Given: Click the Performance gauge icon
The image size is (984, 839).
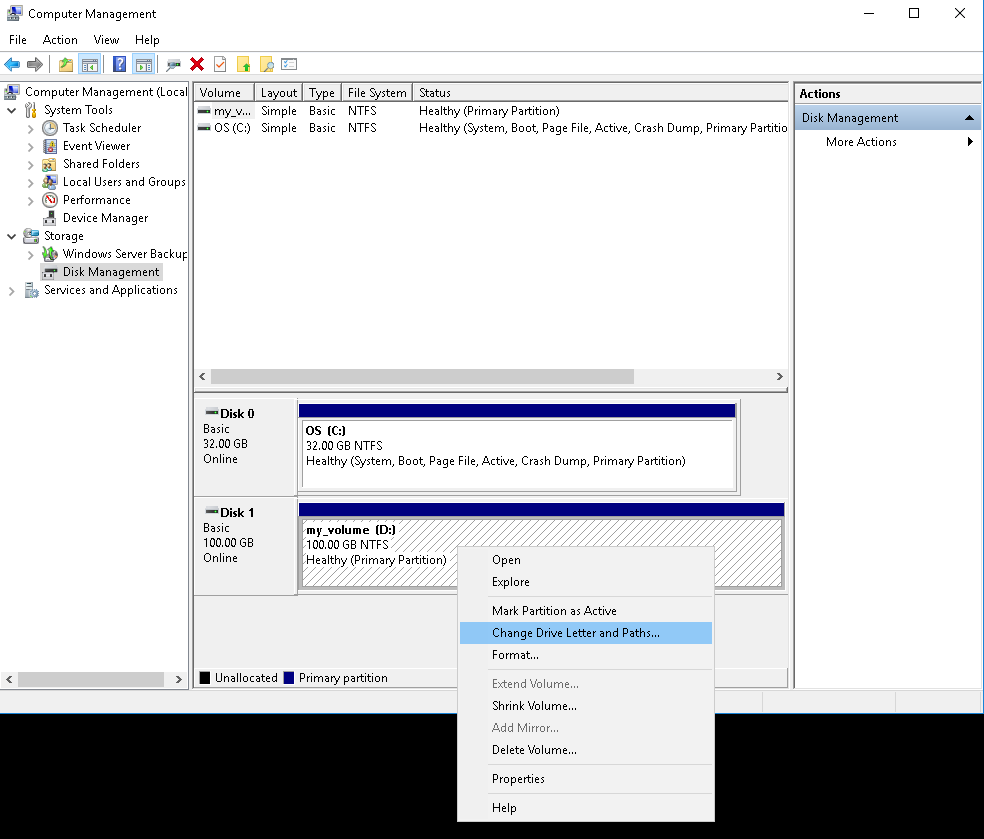Looking at the screenshot, I should 50,200.
